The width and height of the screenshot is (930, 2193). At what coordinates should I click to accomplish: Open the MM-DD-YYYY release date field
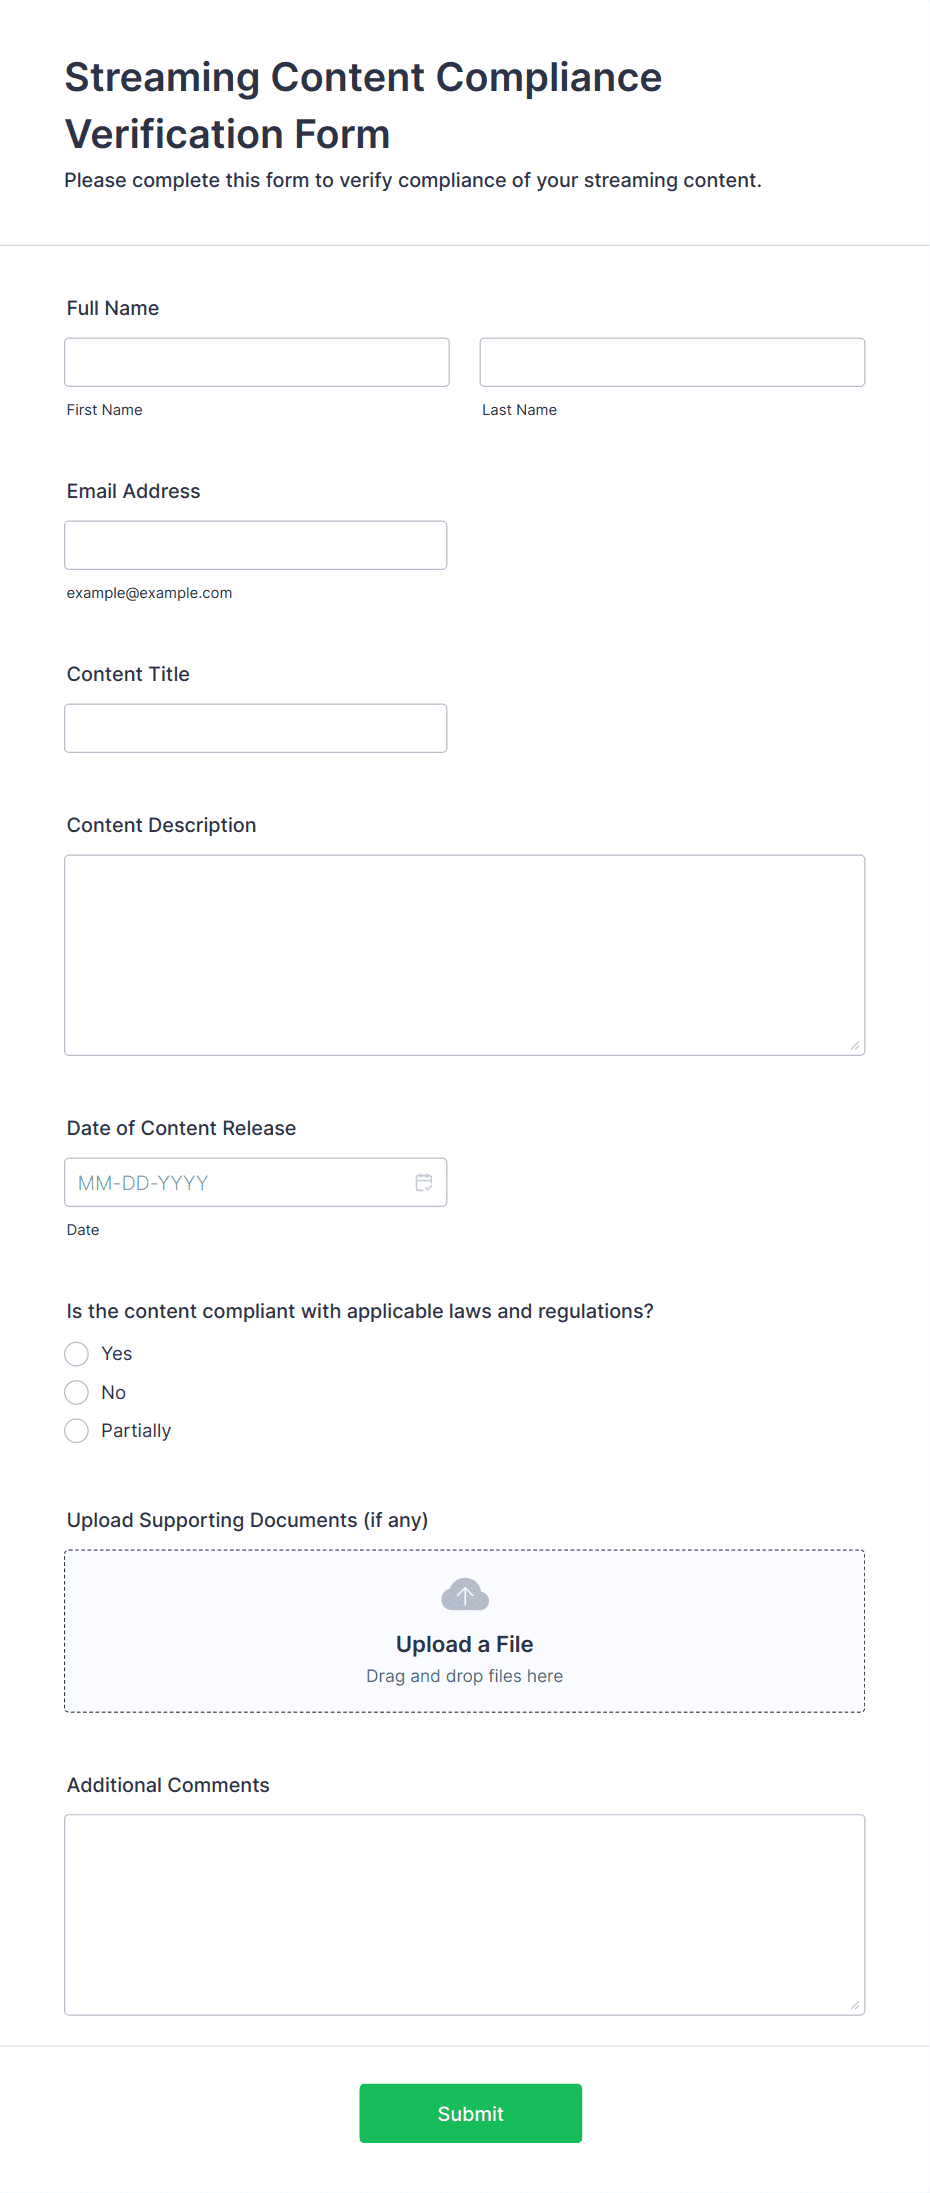(256, 1182)
